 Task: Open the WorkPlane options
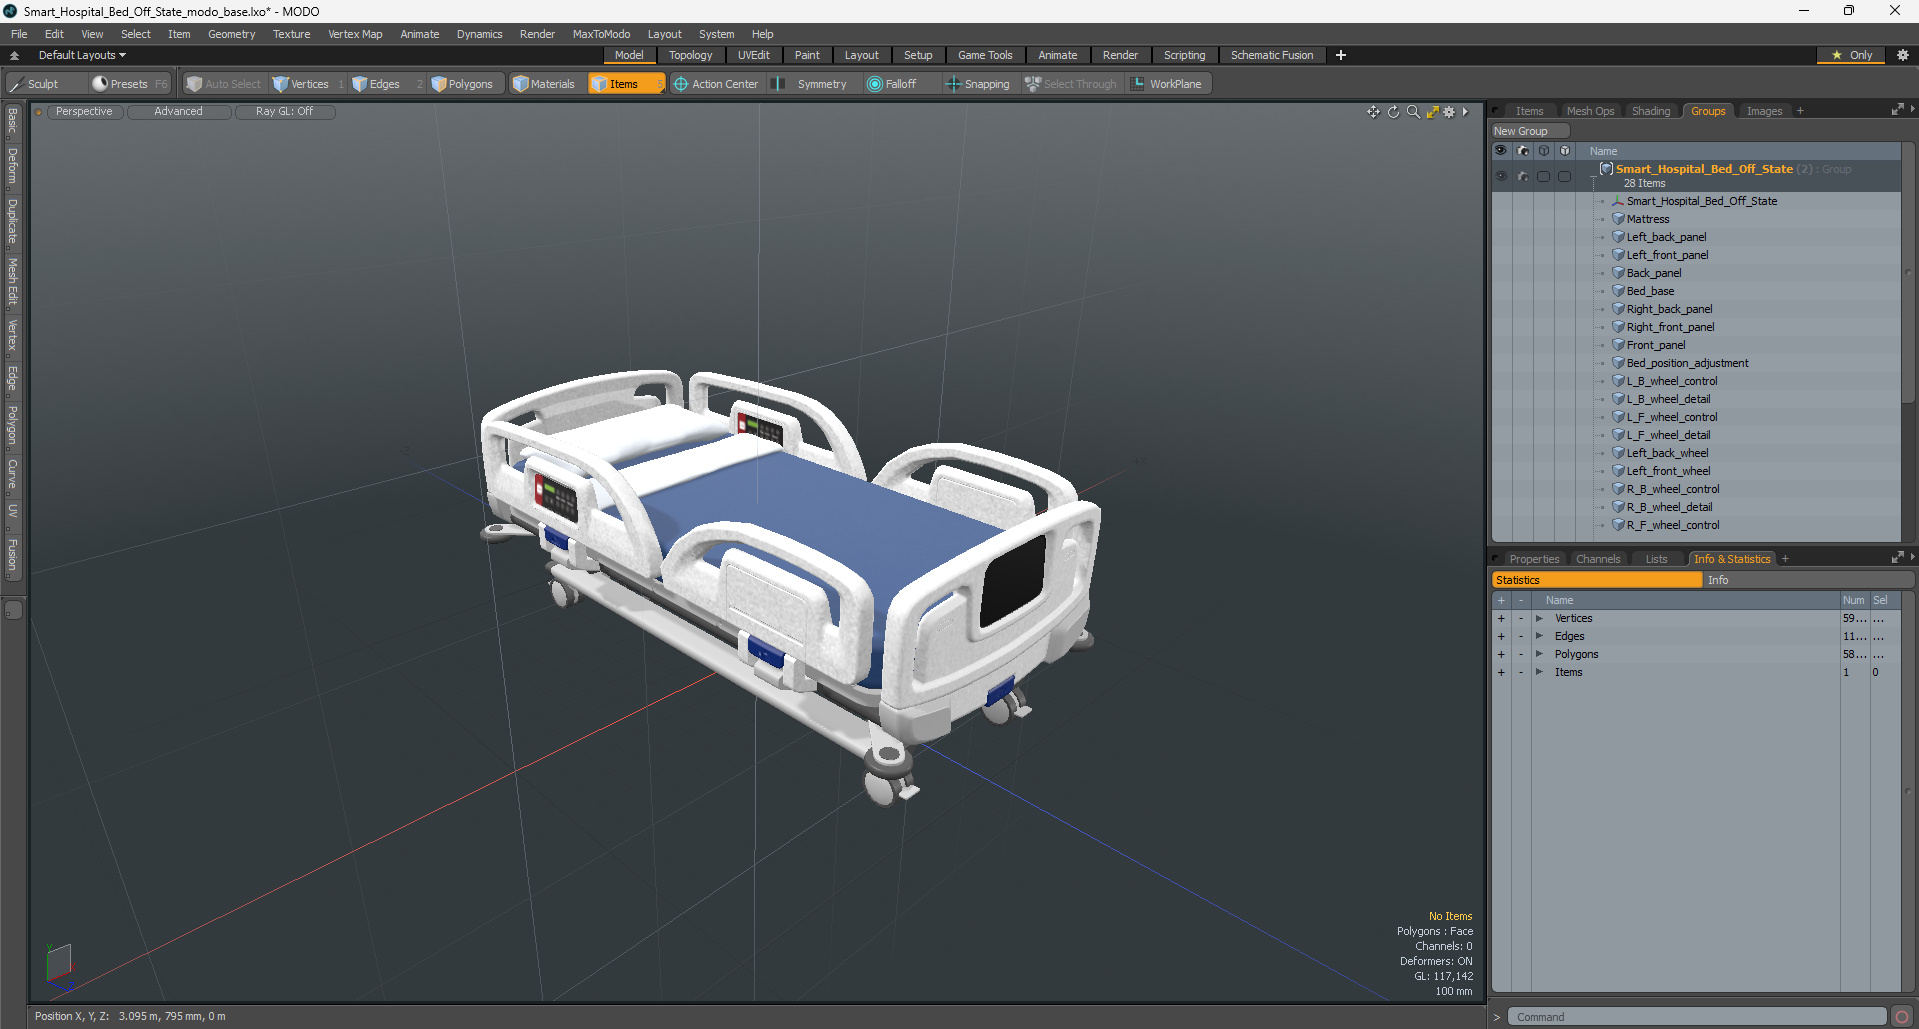(1167, 84)
